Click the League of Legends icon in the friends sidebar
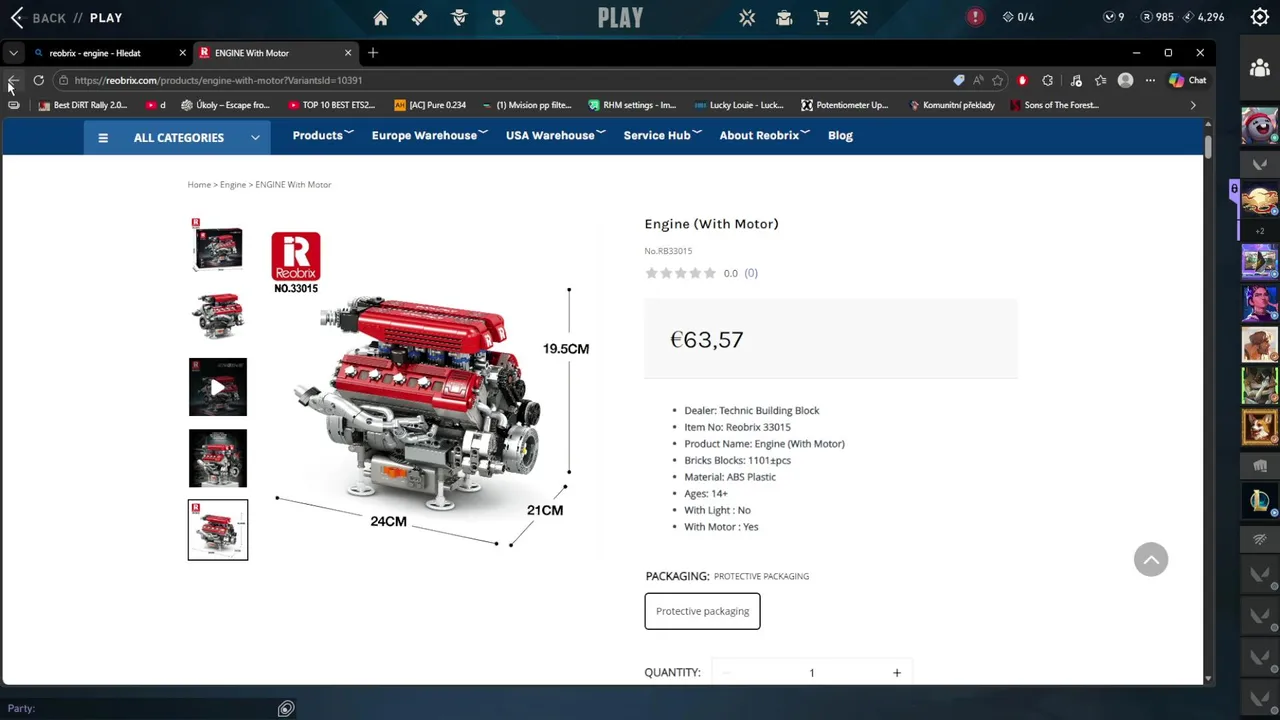The image size is (1280, 720). pyautogui.click(x=1260, y=501)
